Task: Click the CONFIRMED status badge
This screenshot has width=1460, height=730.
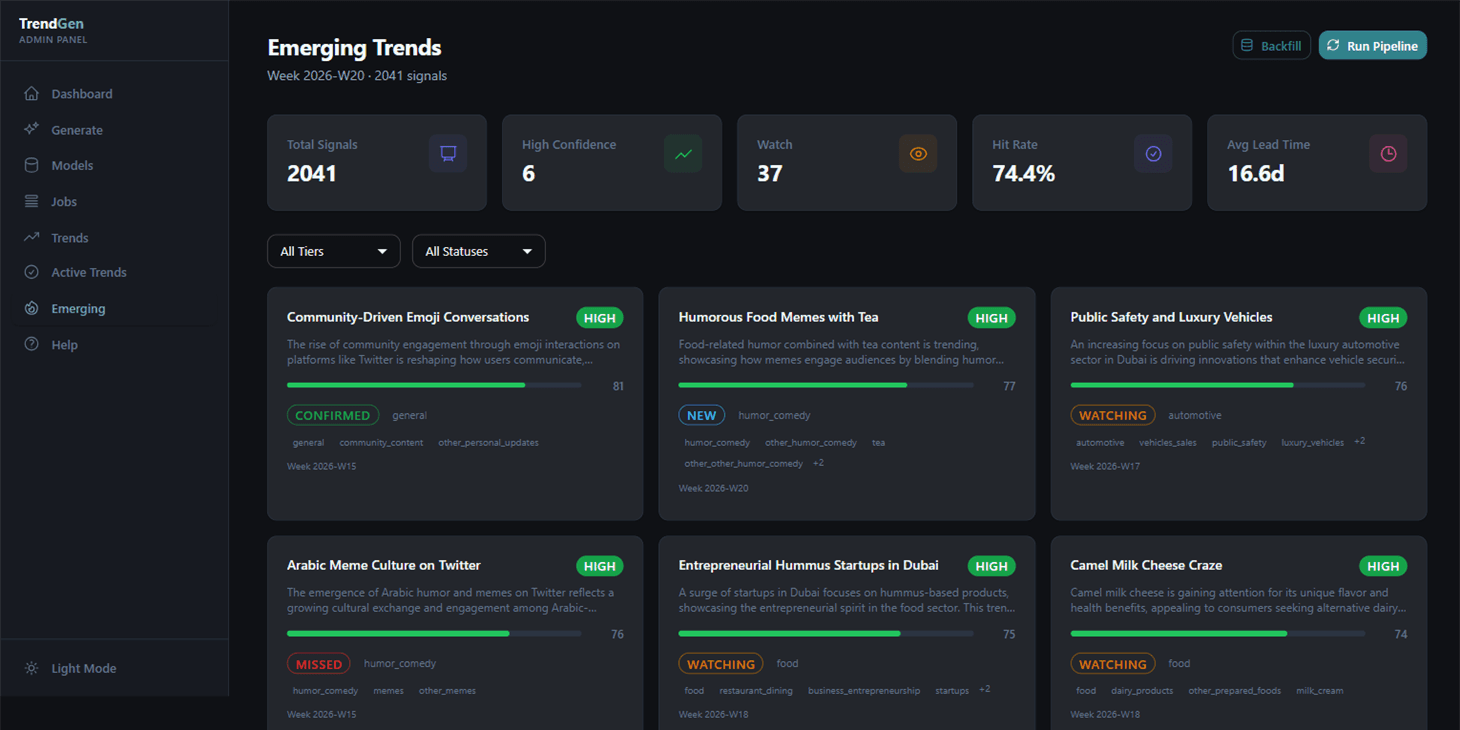Action: click(x=333, y=415)
